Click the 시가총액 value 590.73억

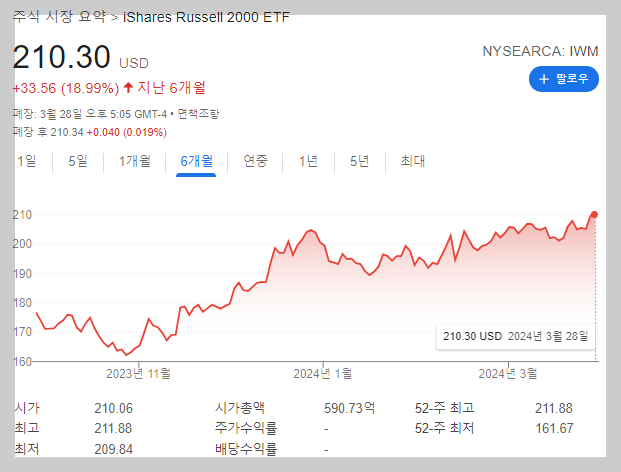coord(349,408)
